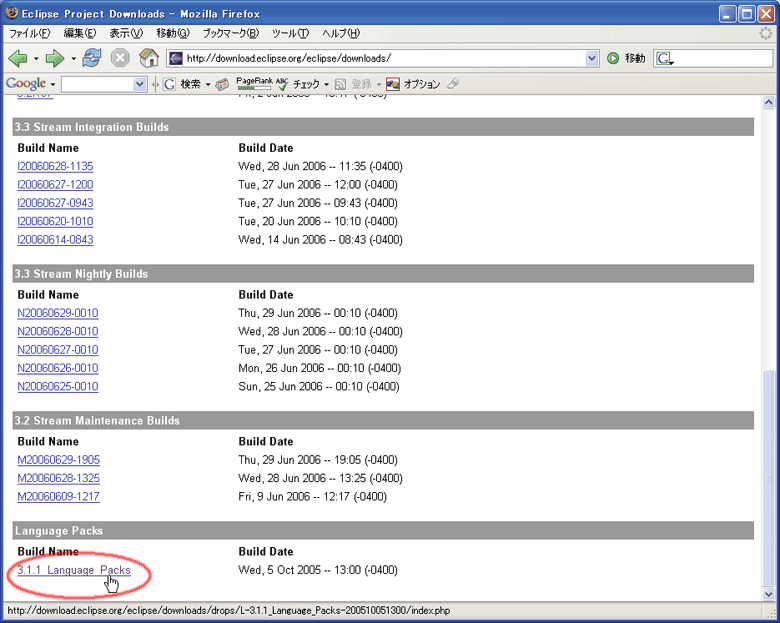Screen dimensions: 780x623
Task: Open the Back button history dropdown arrow
Action: tap(36, 59)
